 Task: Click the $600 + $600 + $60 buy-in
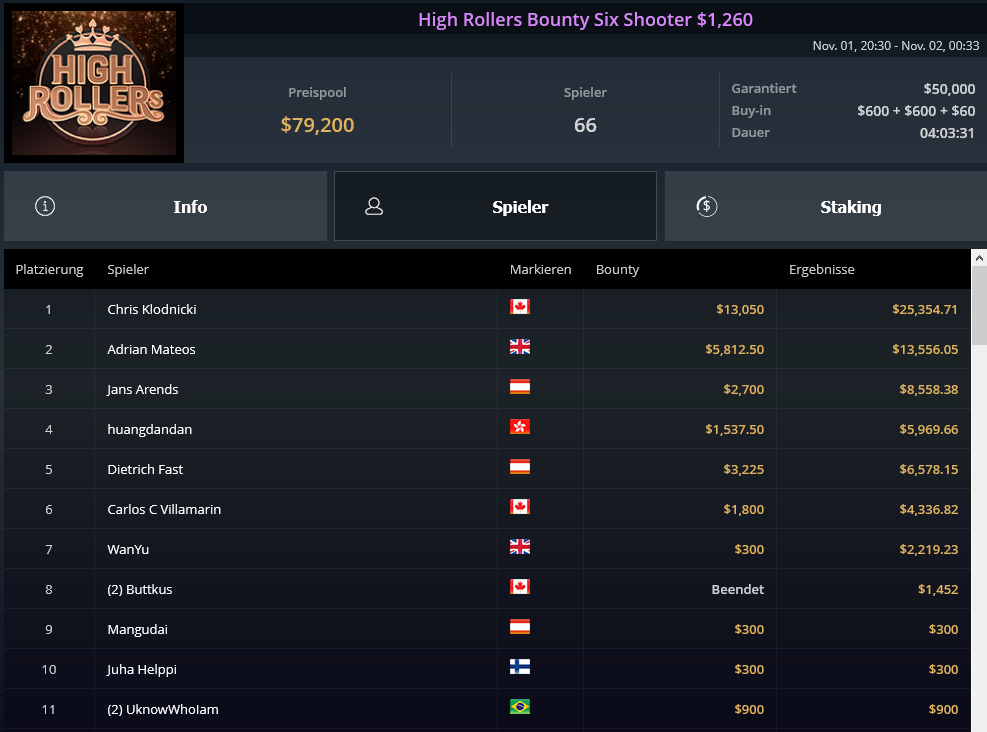[916, 111]
